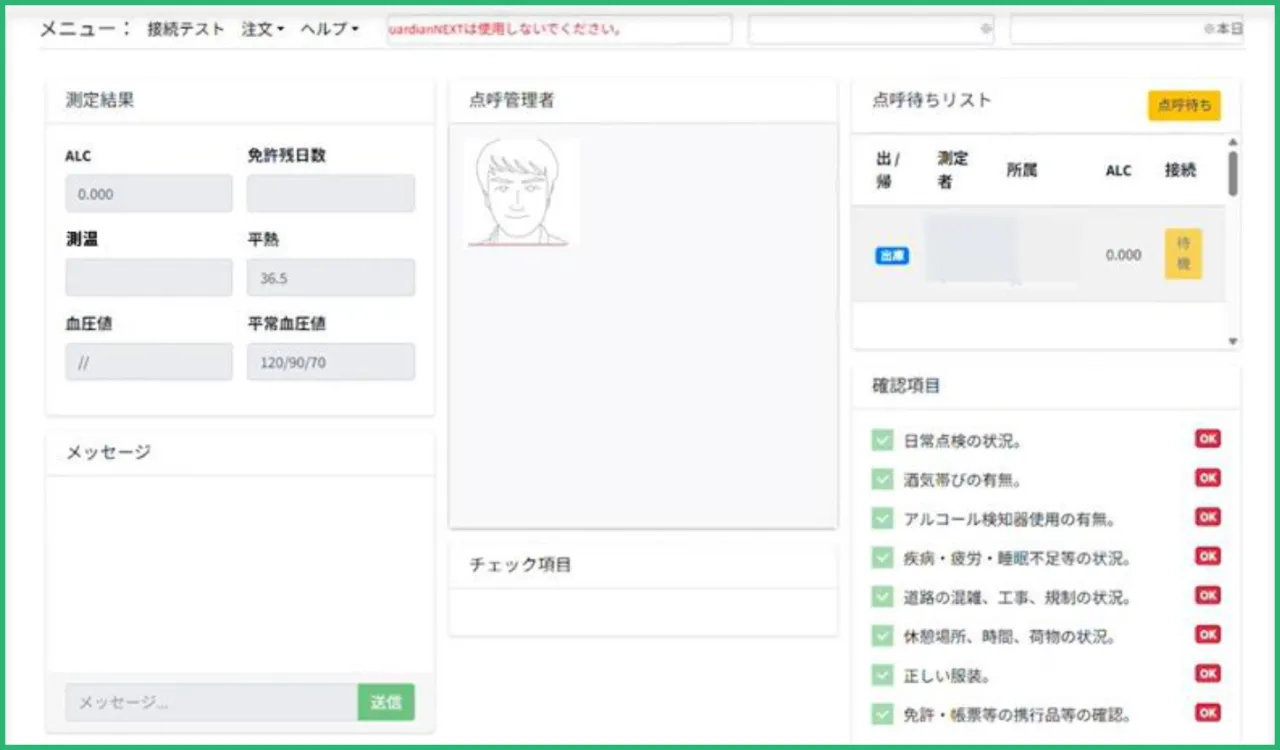This screenshot has width=1280, height=750.
Task: Open the ヘルプ dropdown menu
Action: pyautogui.click(x=326, y=29)
